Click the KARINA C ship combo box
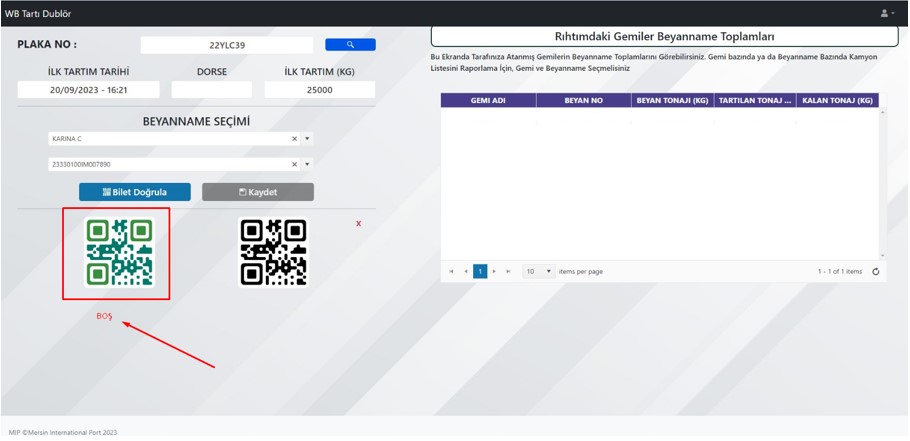 [180, 139]
